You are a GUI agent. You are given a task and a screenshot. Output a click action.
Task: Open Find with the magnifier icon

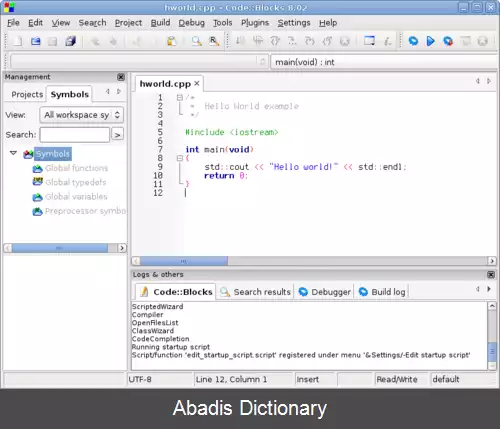196,41
